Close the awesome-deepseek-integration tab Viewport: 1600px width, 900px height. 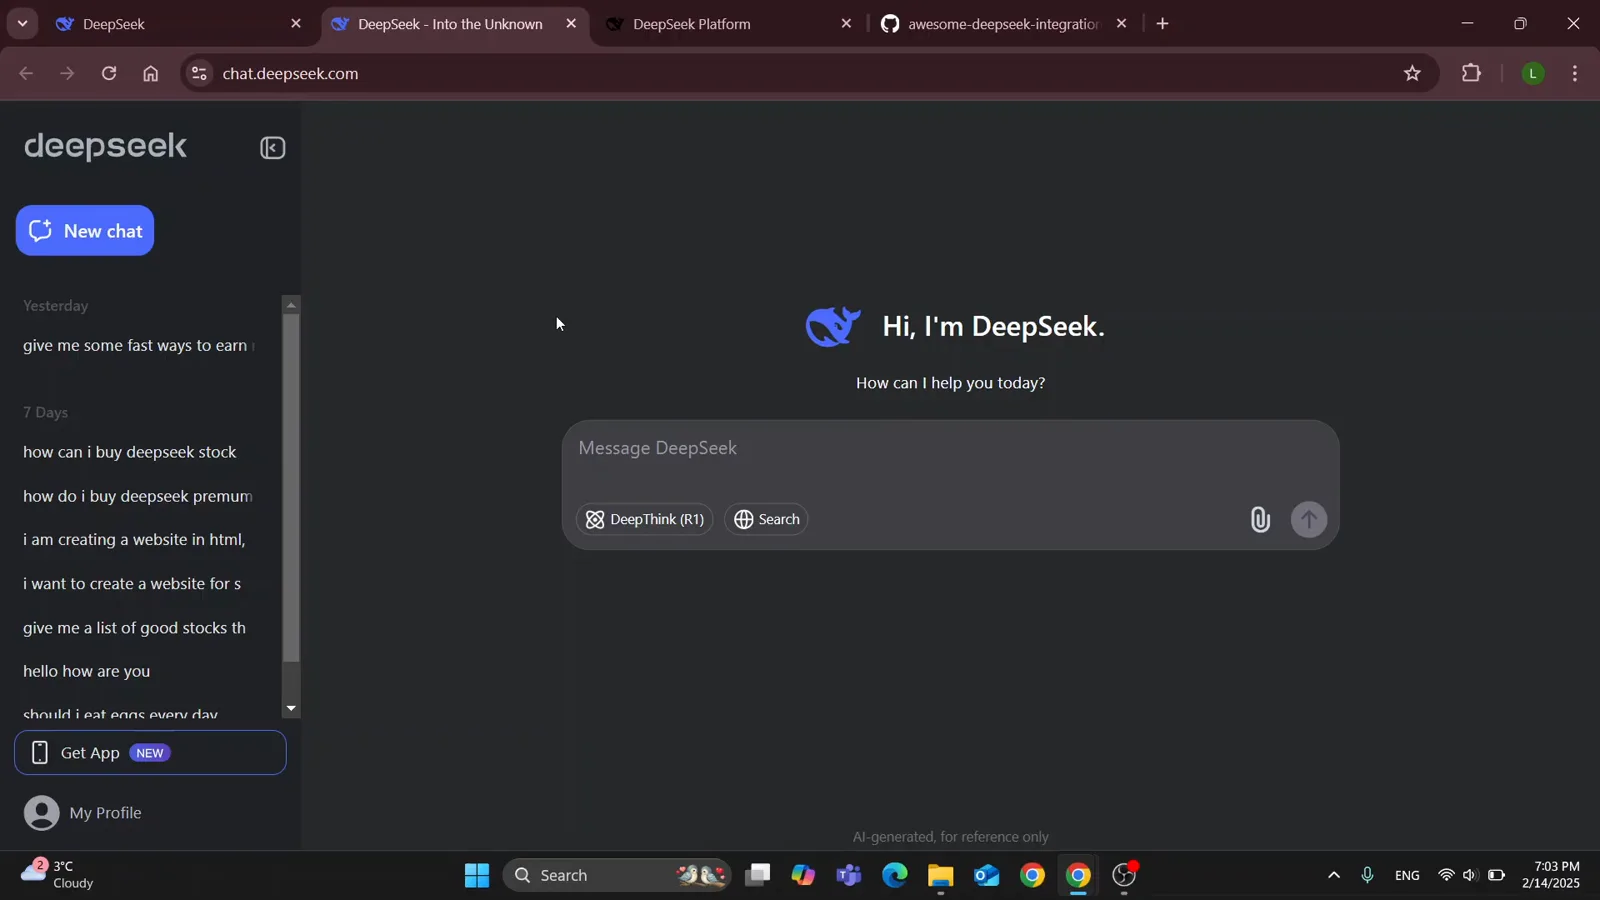(1121, 24)
